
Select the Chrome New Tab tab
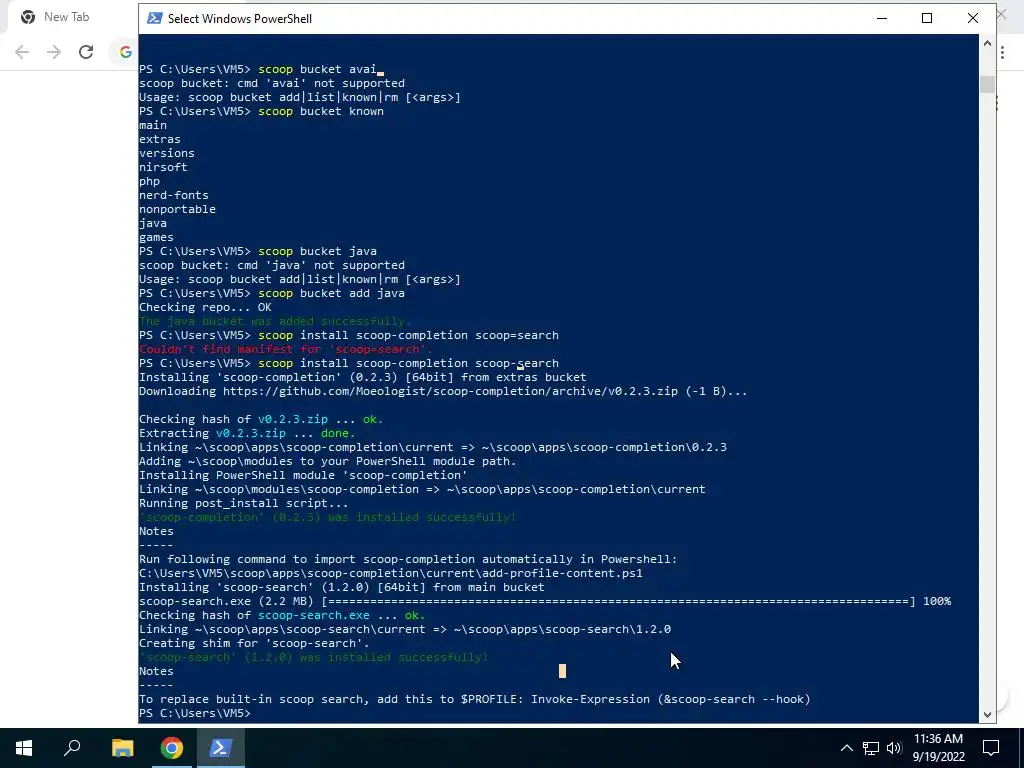click(69, 17)
